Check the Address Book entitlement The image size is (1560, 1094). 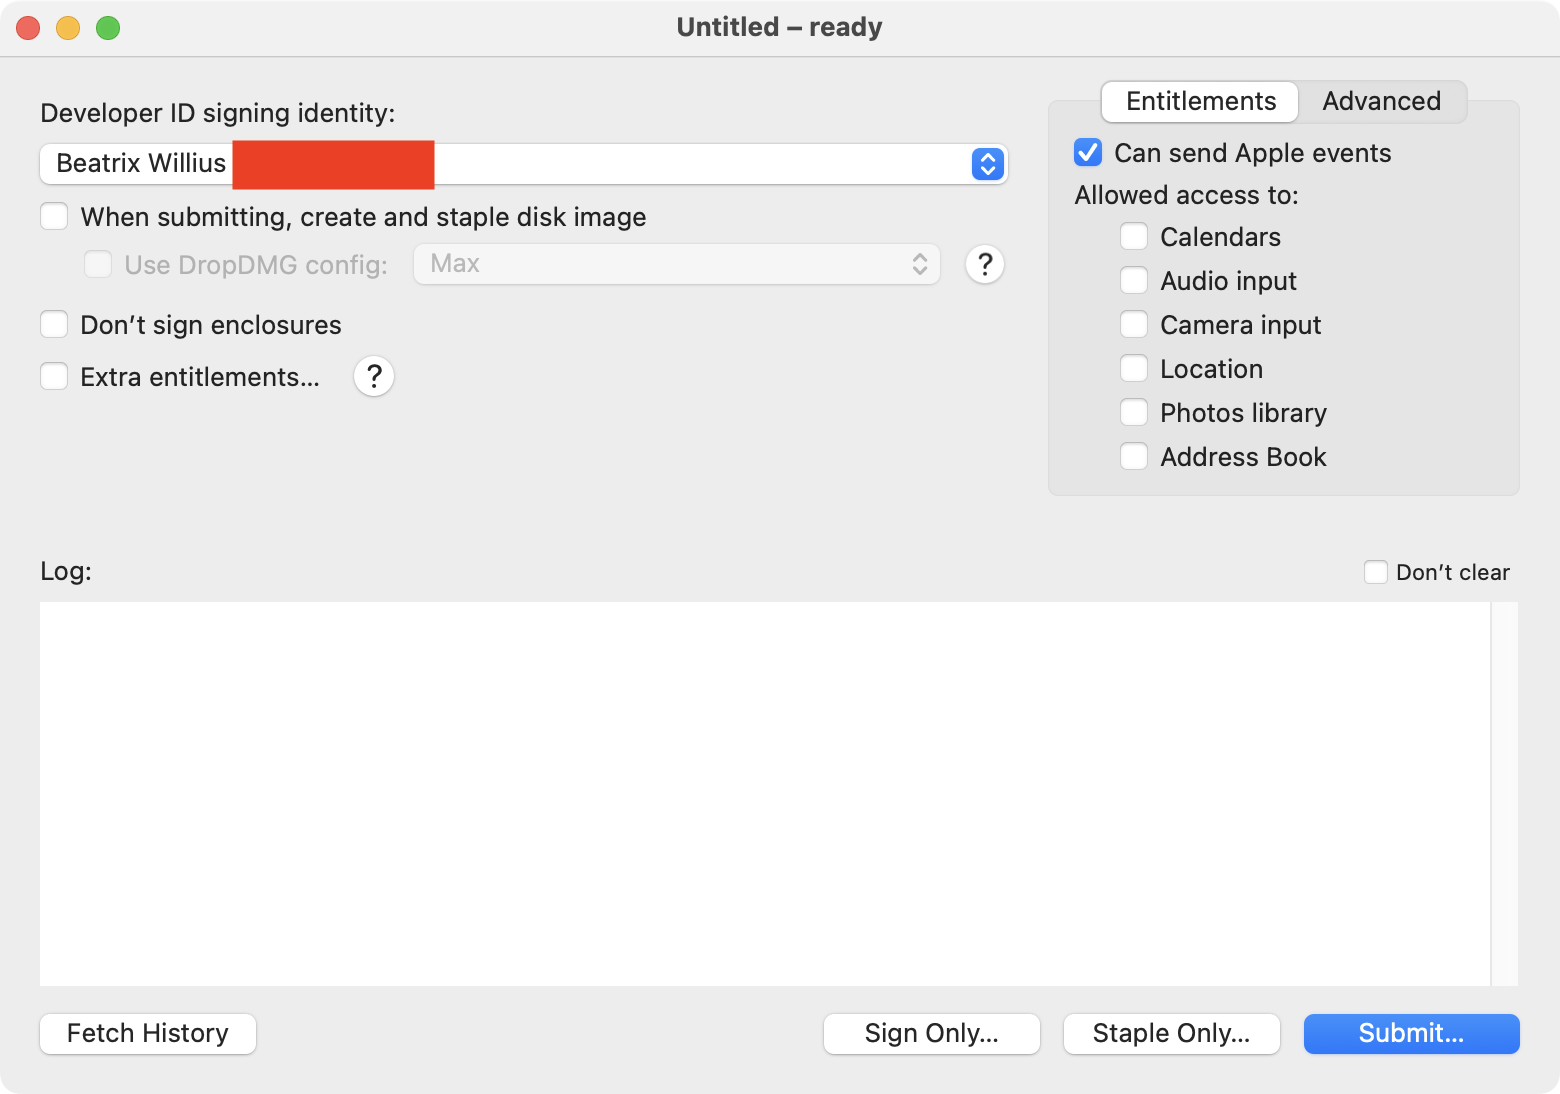1134,457
